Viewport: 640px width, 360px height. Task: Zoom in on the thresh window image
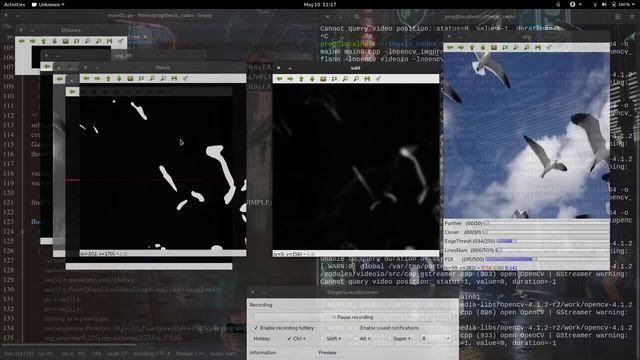click(x=152, y=78)
